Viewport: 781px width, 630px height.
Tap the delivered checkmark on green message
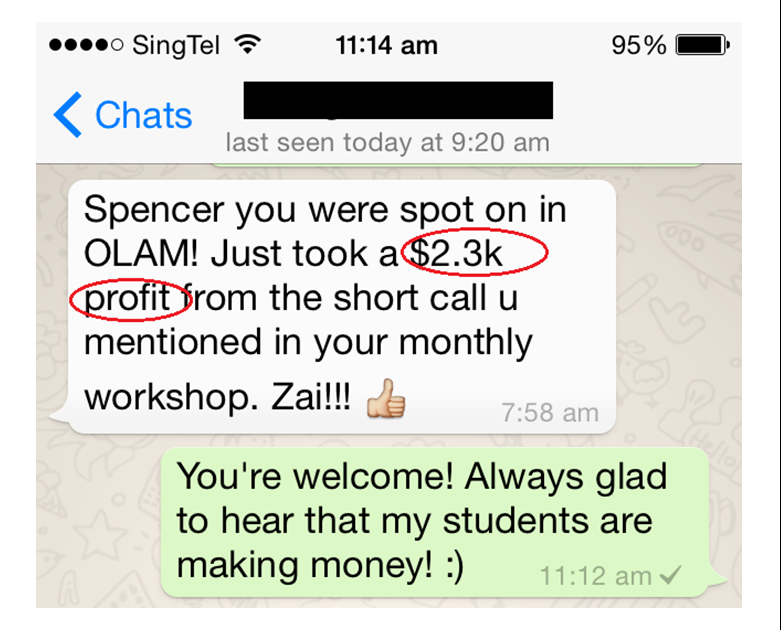click(670, 575)
